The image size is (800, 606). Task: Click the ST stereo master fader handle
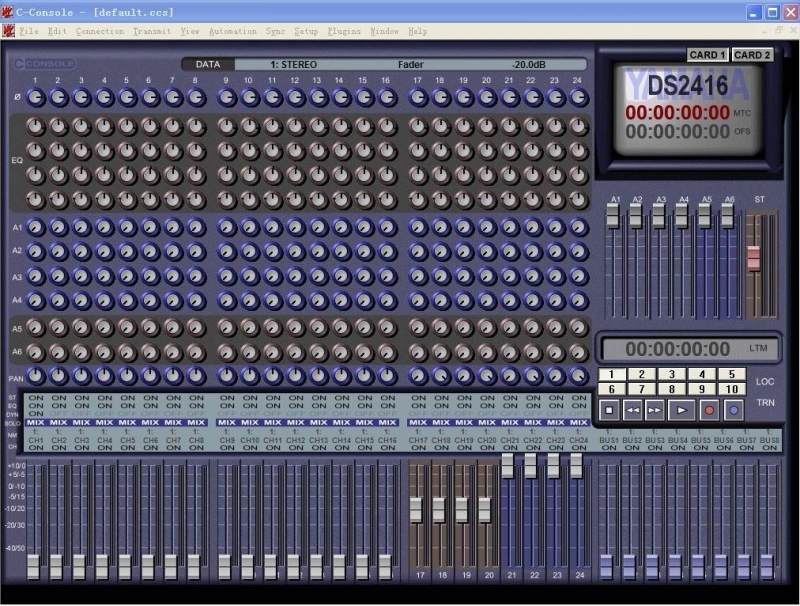[753, 257]
